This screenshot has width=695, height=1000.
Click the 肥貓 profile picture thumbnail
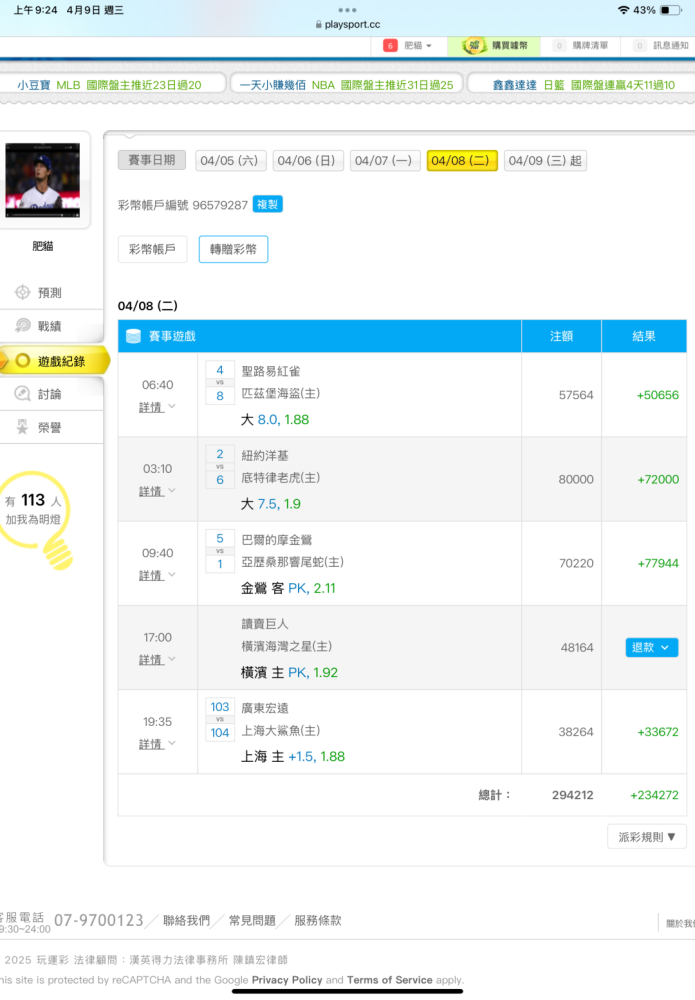pos(41,181)
